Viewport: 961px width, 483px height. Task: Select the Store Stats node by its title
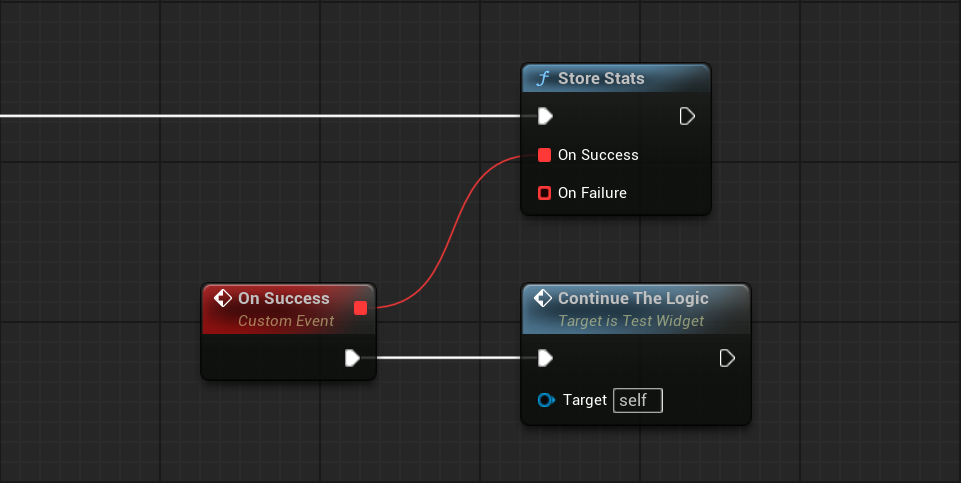(x=601, y=78)
